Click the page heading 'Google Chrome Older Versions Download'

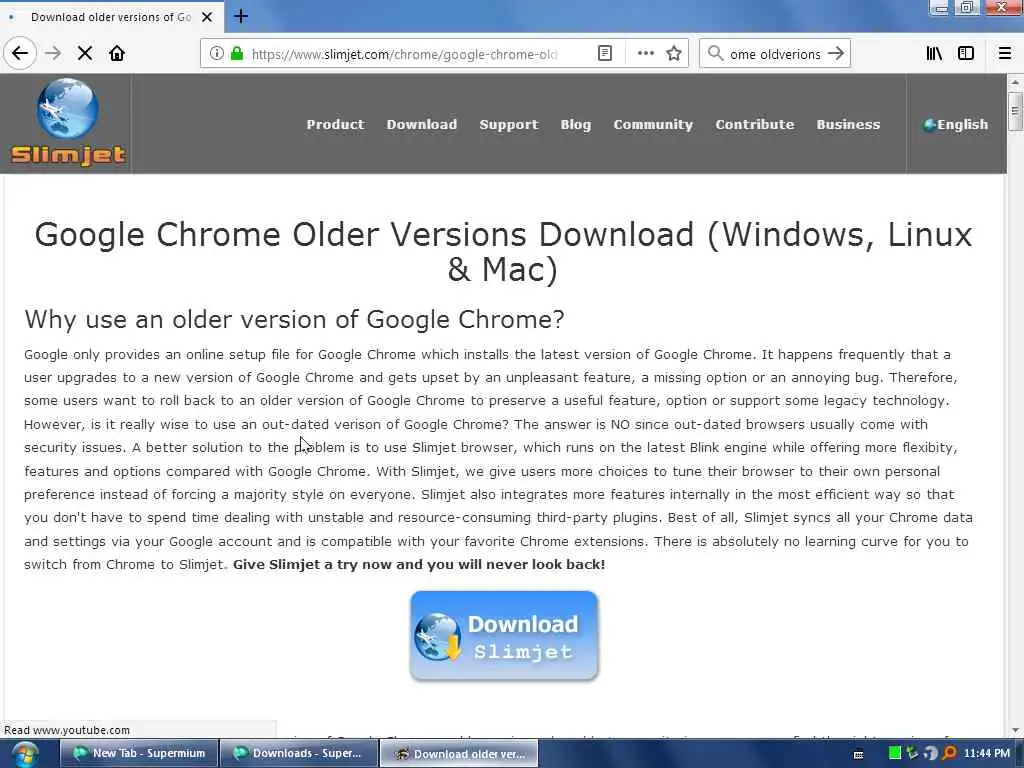504,251
